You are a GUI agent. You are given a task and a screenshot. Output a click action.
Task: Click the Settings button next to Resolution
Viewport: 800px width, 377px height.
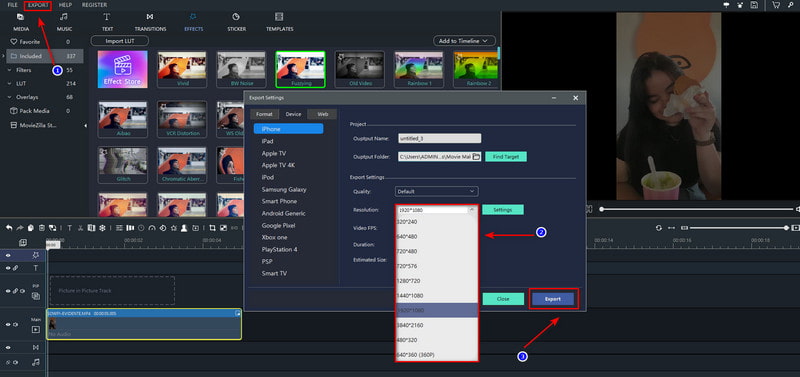click(503, 210)
